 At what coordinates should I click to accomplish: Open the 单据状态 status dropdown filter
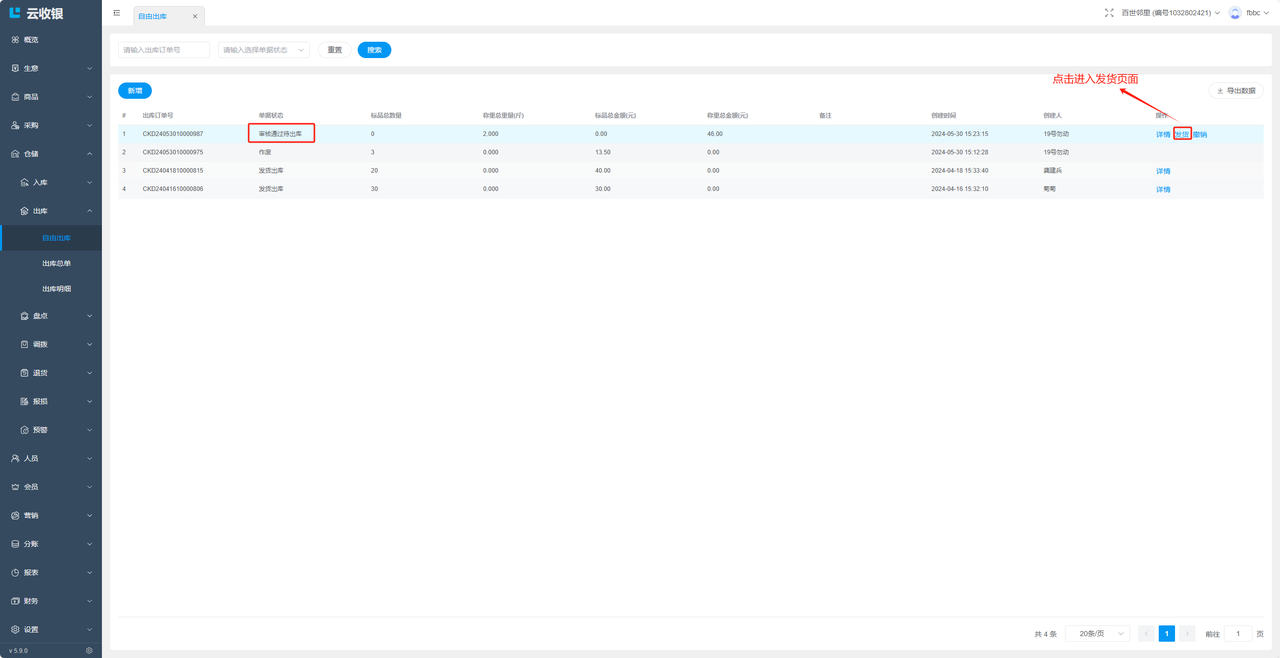(x=263, y=50)
